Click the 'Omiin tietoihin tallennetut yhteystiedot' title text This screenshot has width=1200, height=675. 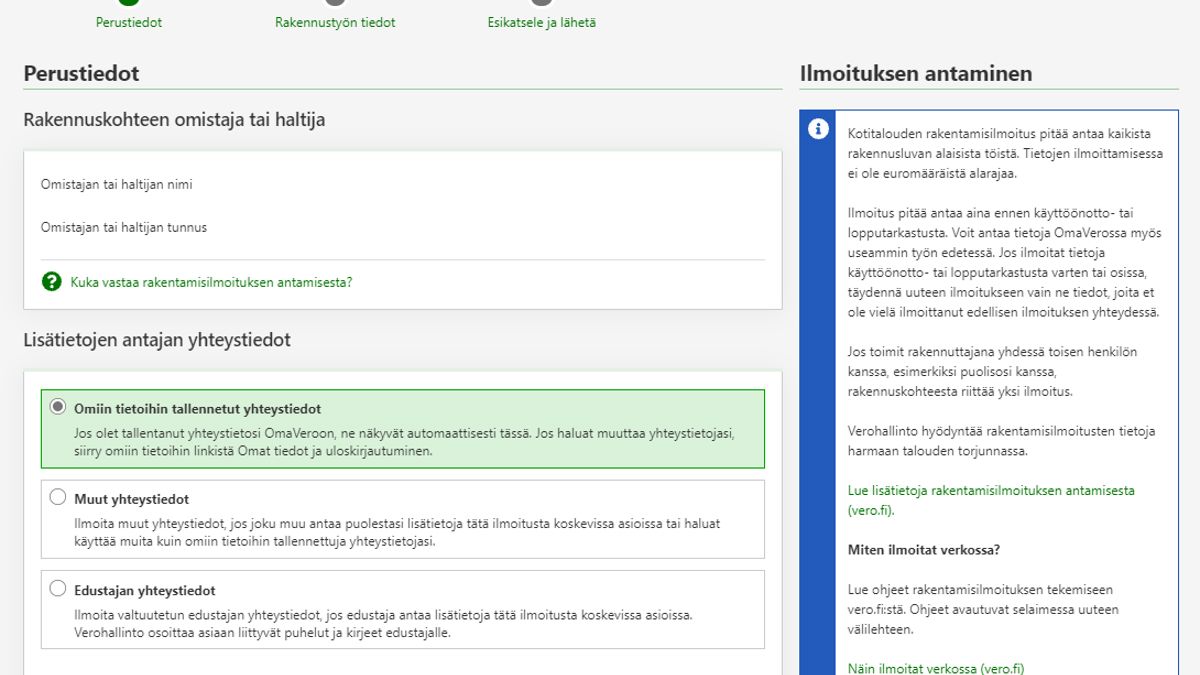coord(197,409)
